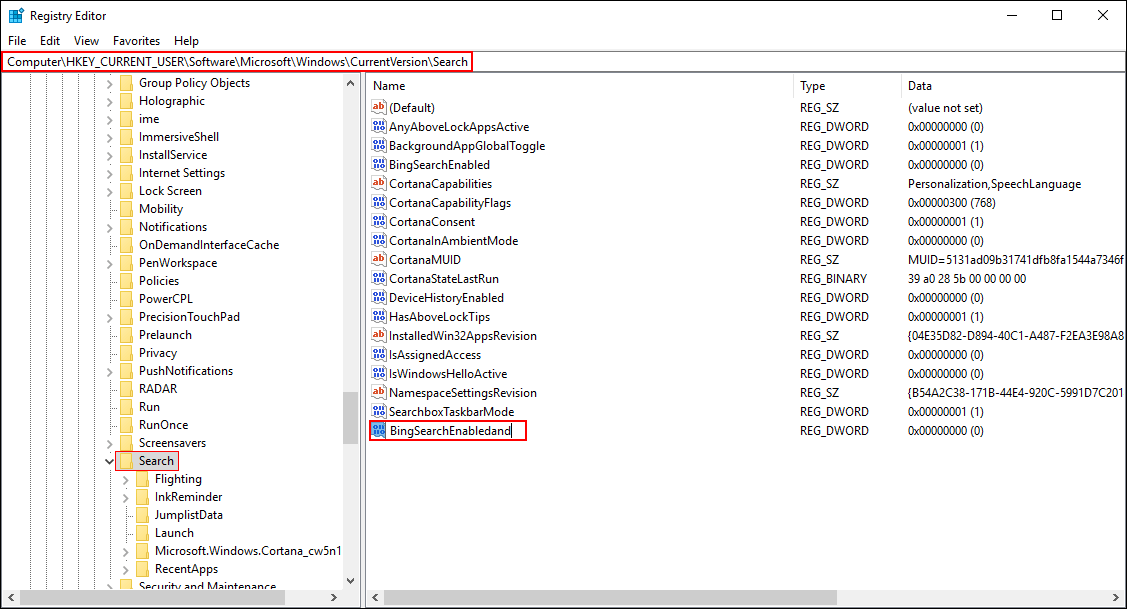1127x609 pixels.
Task: Click the 0x00000300 (768) data cell
Action: pyautogui.click(x=952, y=203)
